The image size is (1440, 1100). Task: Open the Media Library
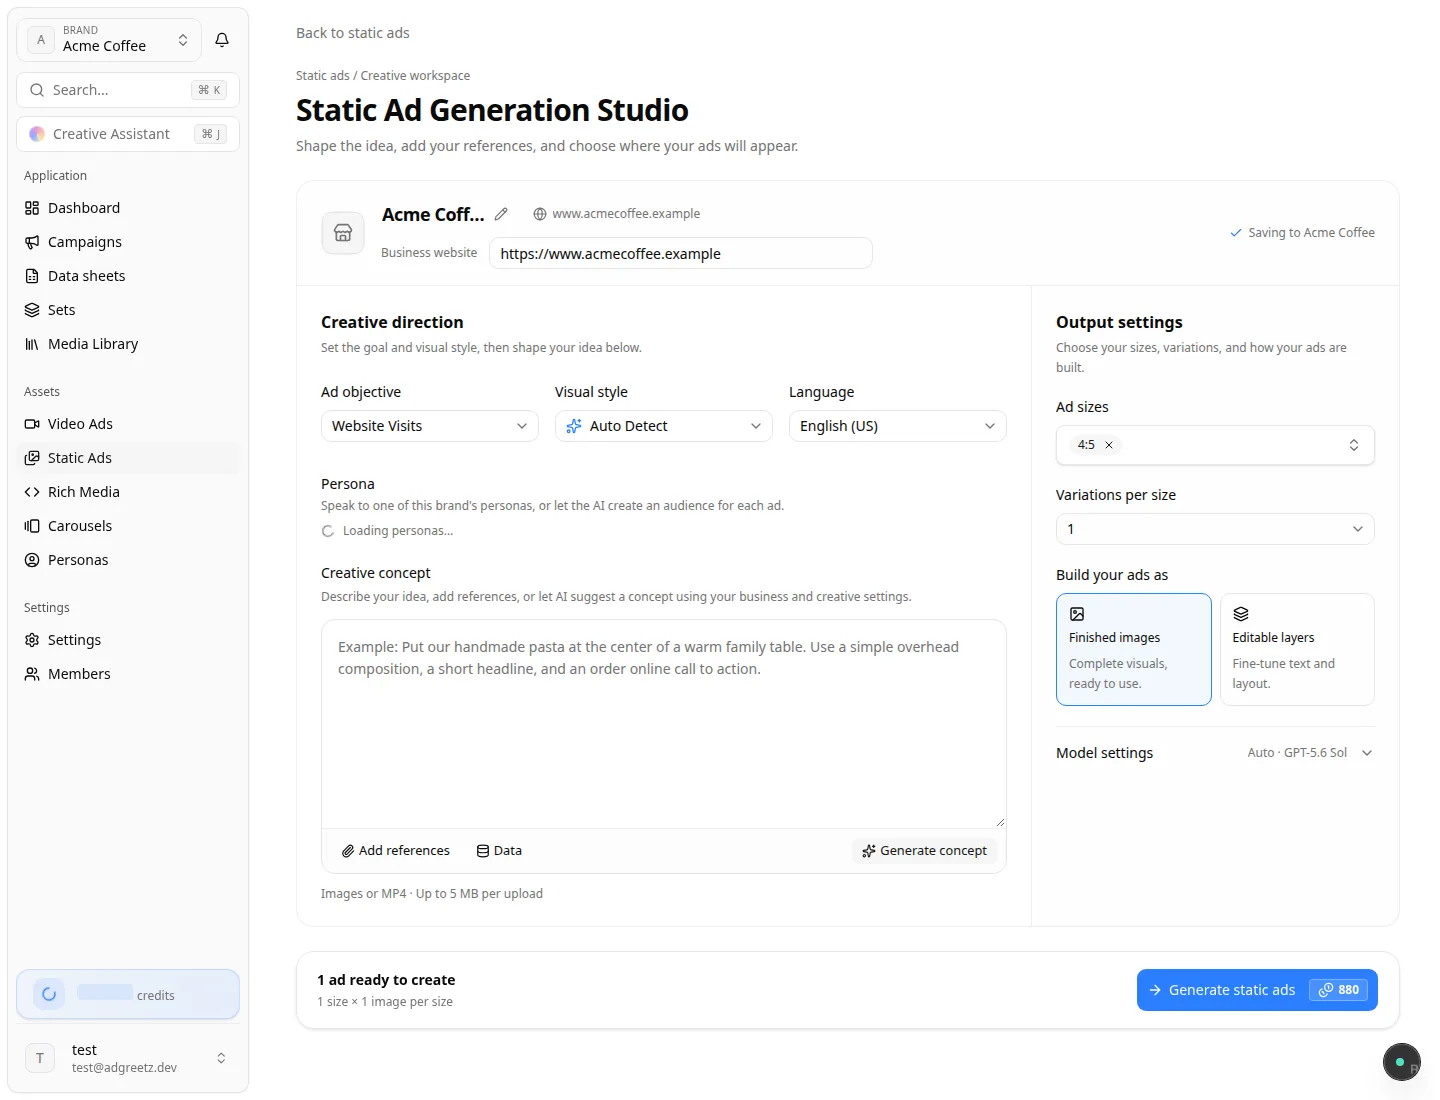(x=128, y=344)
